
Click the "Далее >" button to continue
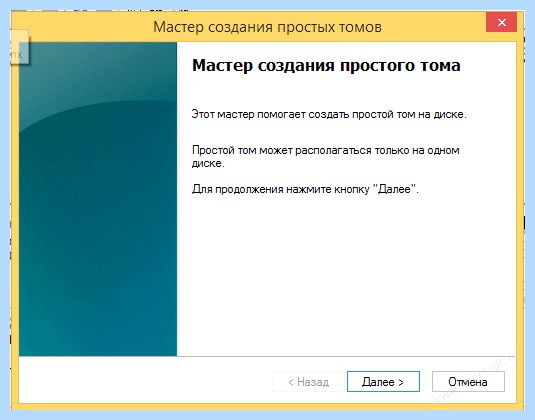click(x=383, y=381)
